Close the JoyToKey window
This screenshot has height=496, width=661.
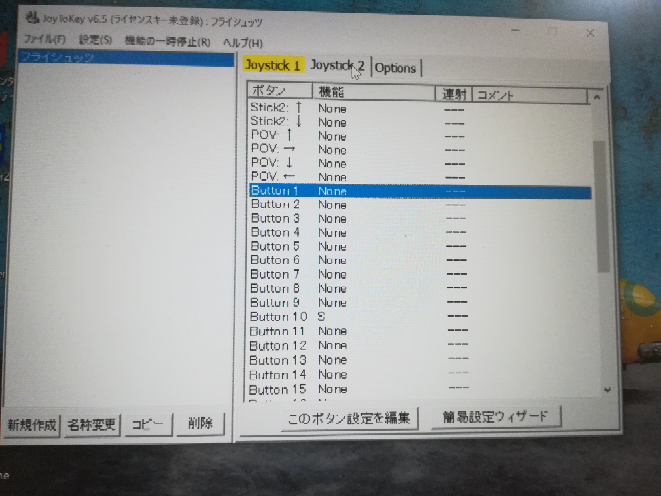tap(590, 33)
